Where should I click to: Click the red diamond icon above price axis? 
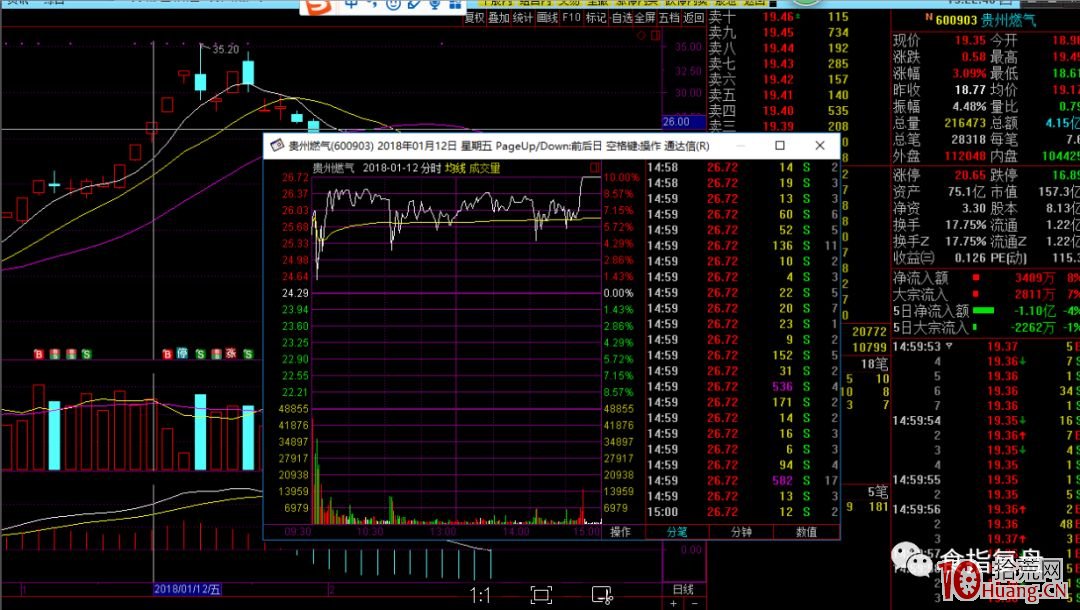[x=641, y=35]
